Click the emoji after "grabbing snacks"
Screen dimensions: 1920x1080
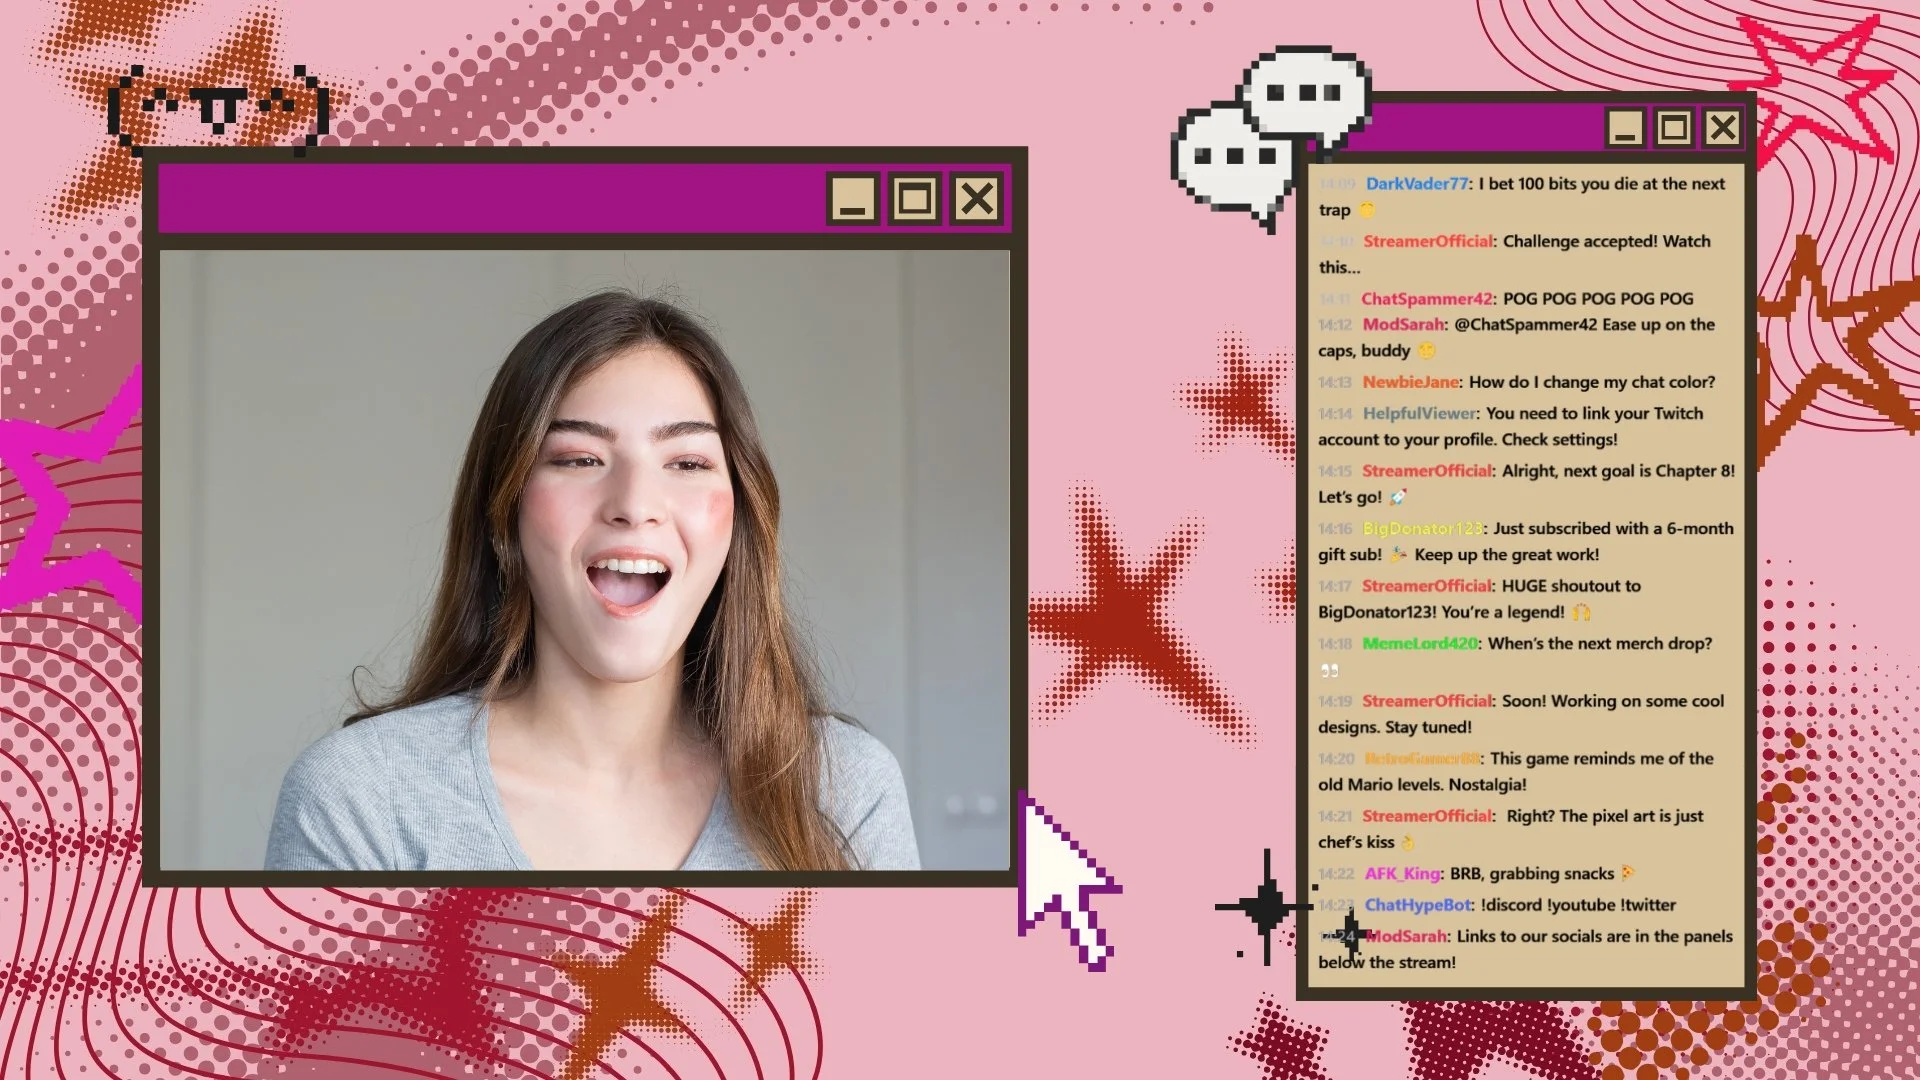coord(1628,873)
